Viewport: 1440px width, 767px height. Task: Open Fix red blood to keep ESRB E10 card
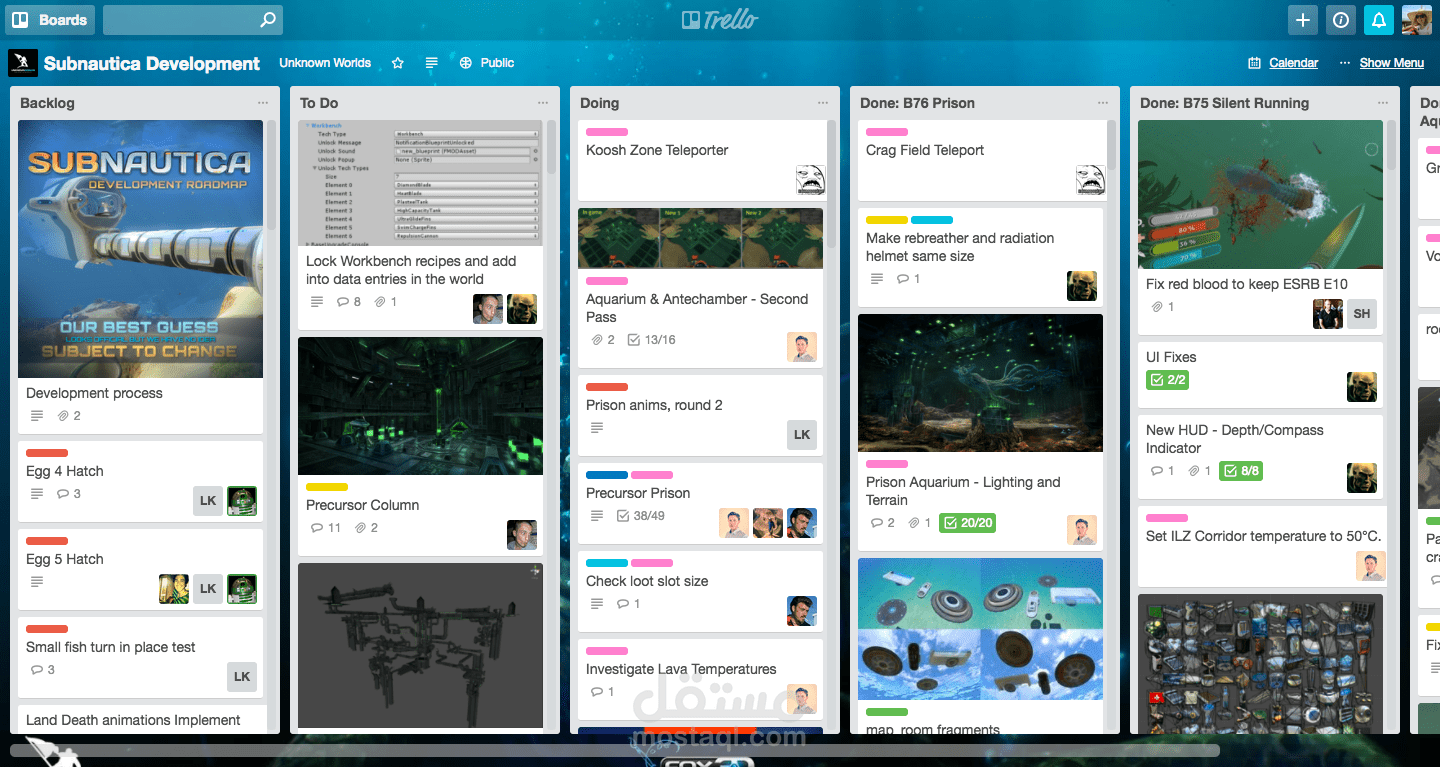click(x=1260, y=227)
